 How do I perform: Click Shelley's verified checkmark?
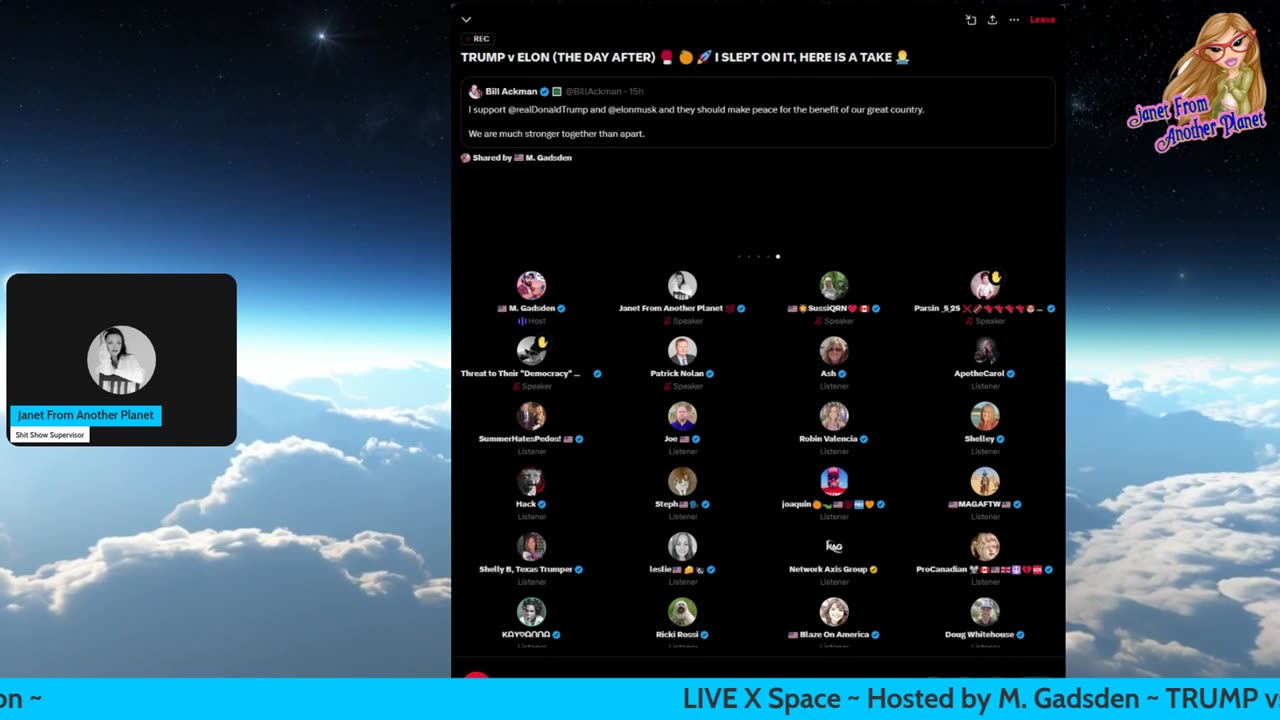[x=1000, y=438]
